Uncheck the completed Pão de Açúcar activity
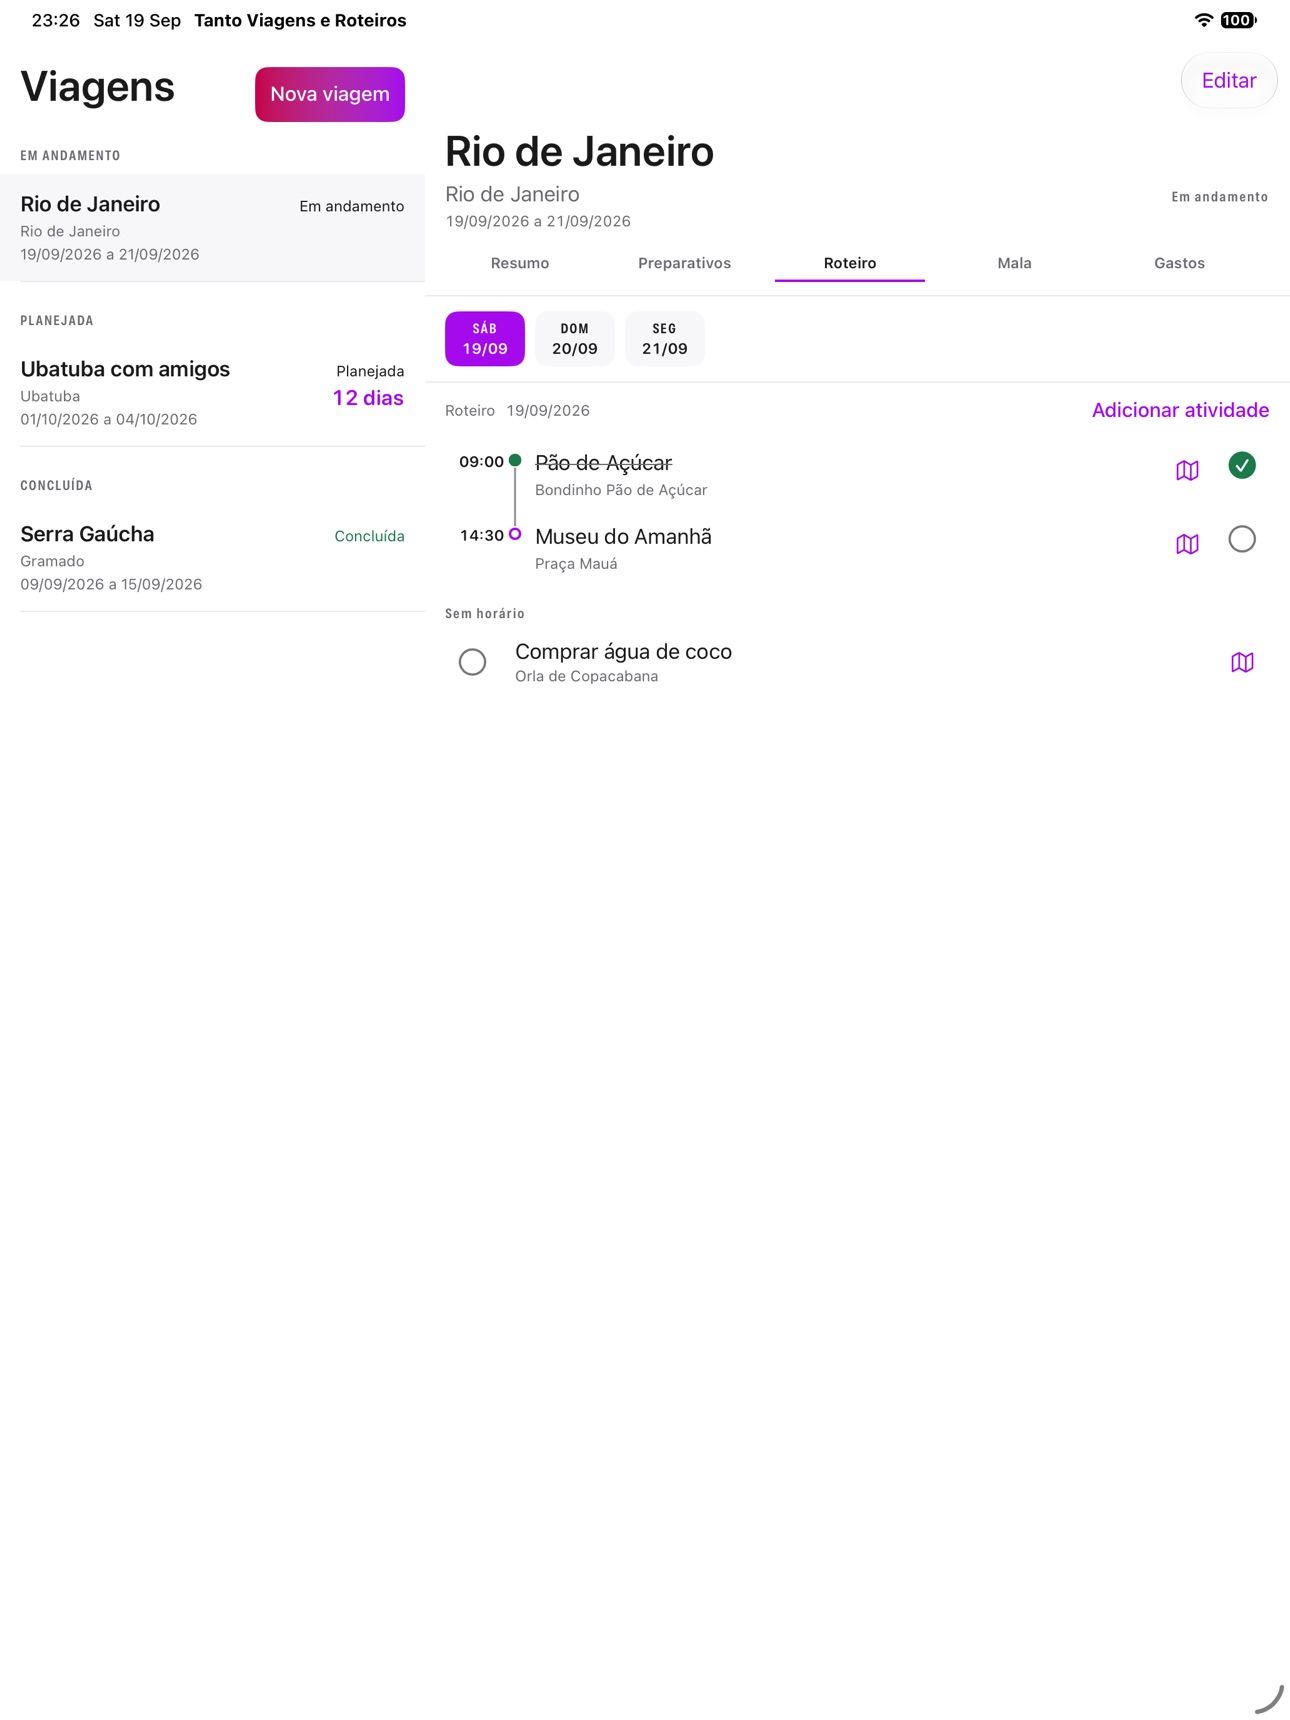The height and width of the screenshot is (1720, 1290). coord(1242,466)
